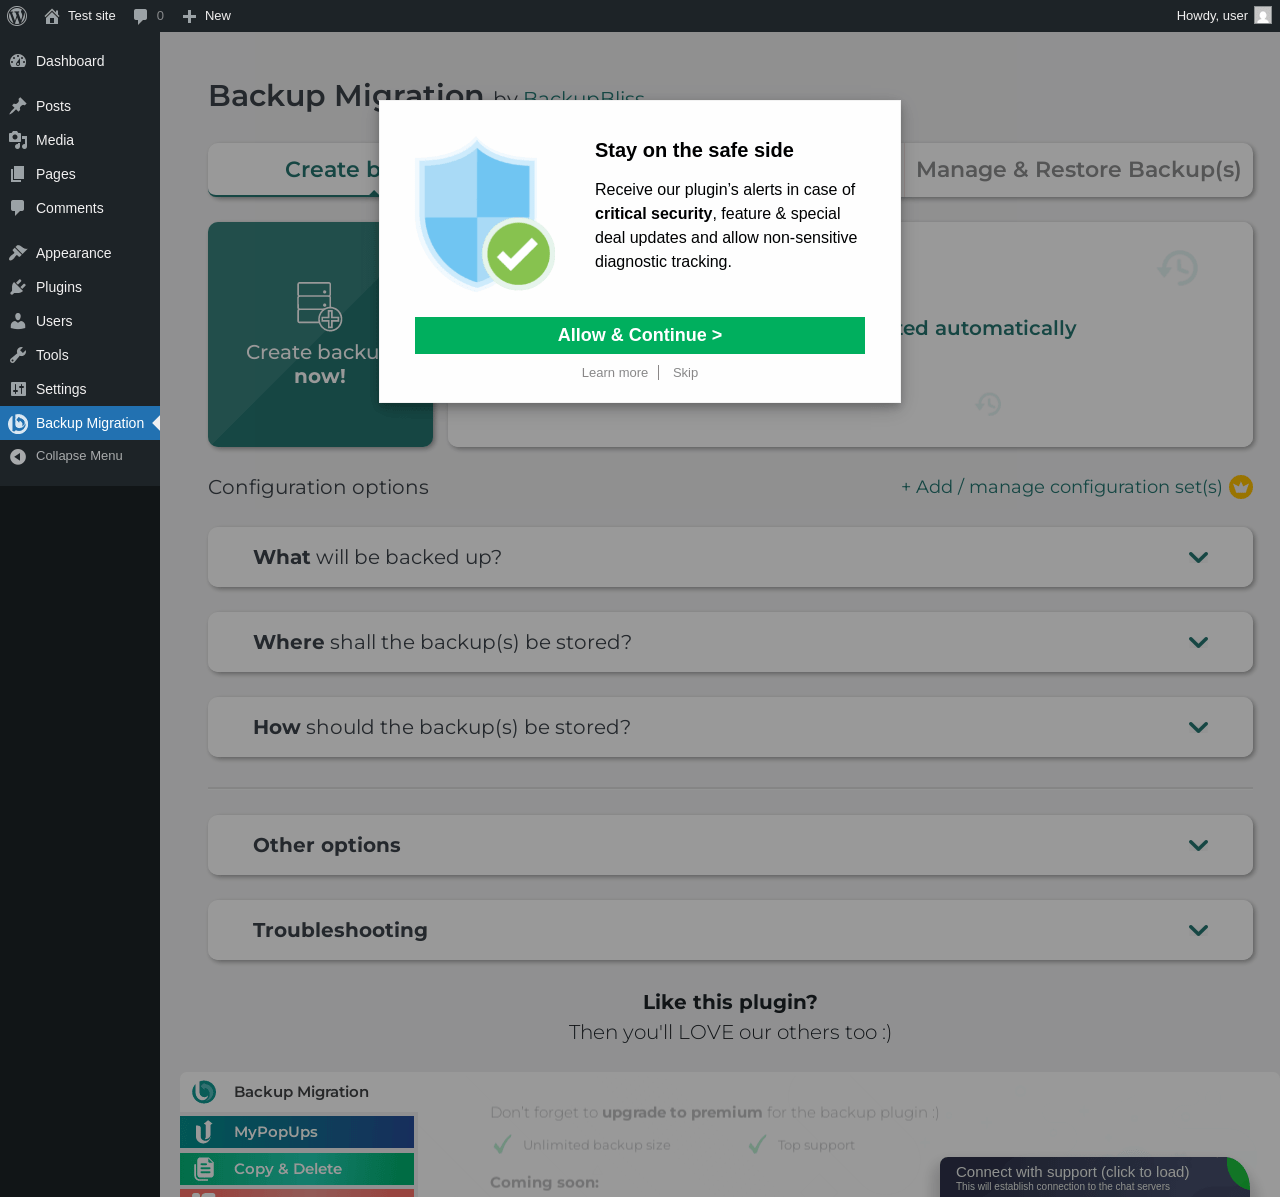
Task: Click the Backup Migration logo in plugin list
Action: pos(204,1092)
